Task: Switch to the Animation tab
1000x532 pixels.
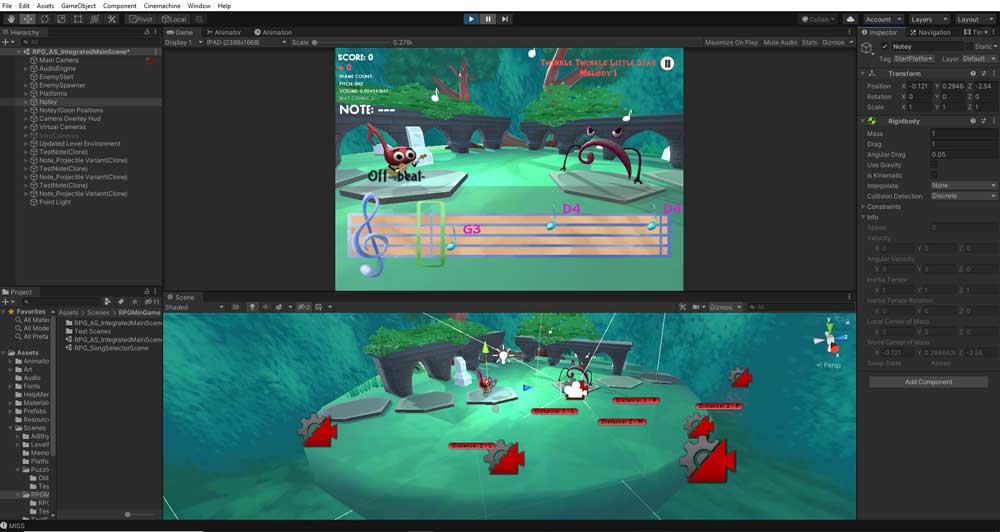Action: (273, 32)
